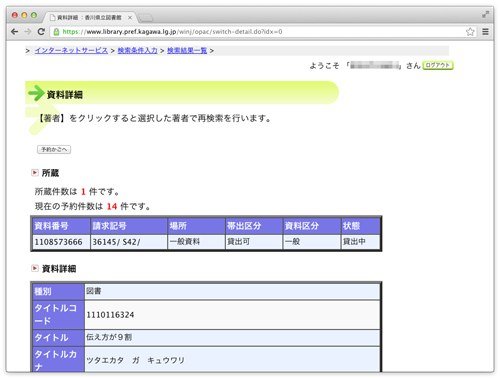Viewport: 500px width, 378px height.
Task: Click the red arrow icon beside 資料詳細 section
Action: [x=35, y=268]
